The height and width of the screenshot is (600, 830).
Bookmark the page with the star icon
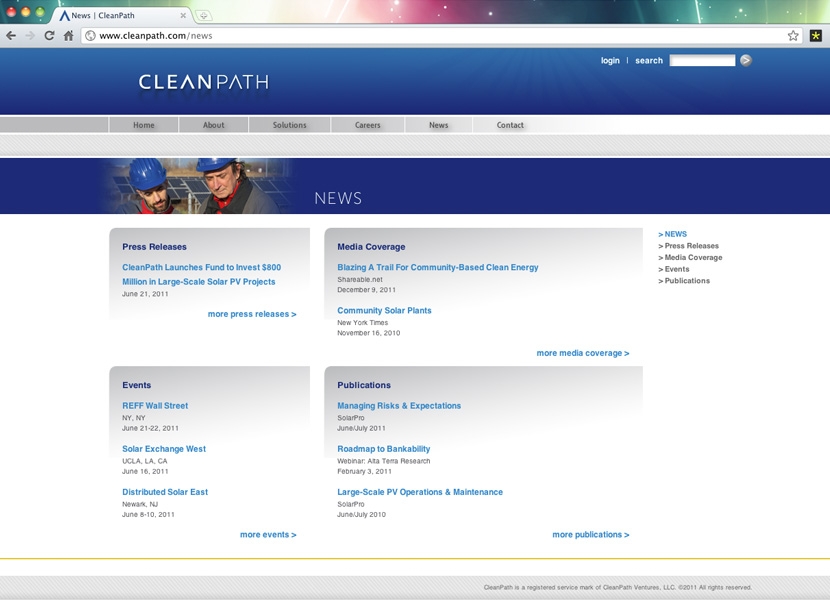[793, 35]
